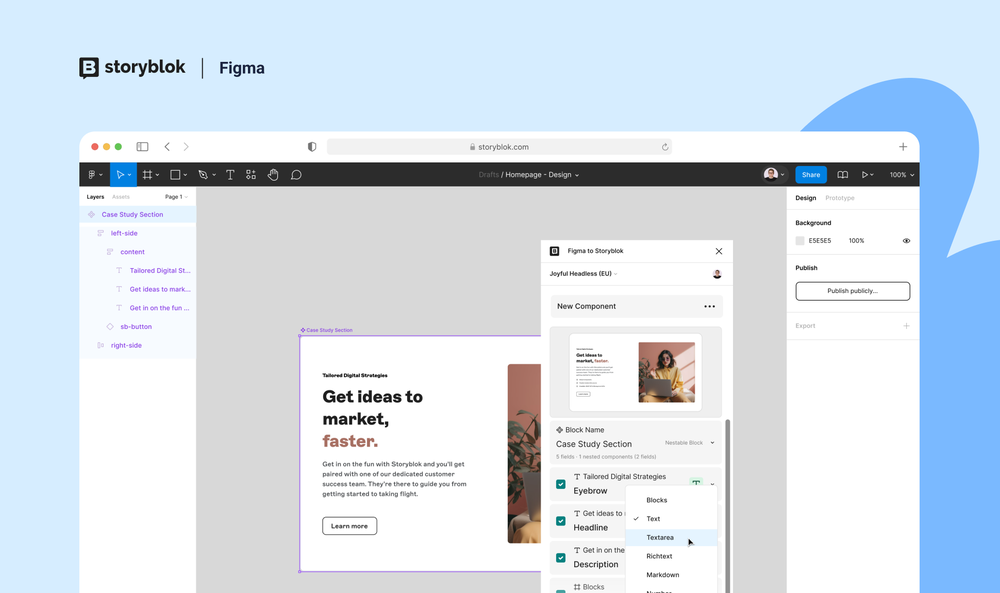
Task: Add an export setting
Action: point(906,326)
